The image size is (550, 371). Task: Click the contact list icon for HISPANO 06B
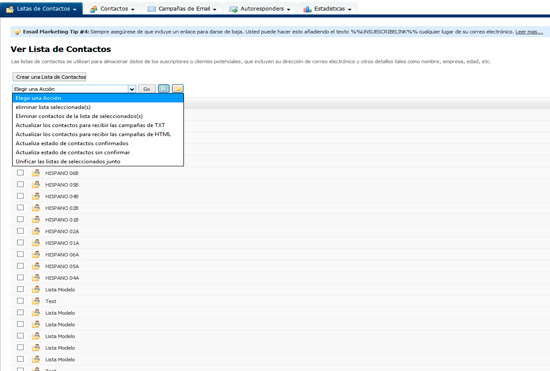pyautogui.click(x=36, y=173)
